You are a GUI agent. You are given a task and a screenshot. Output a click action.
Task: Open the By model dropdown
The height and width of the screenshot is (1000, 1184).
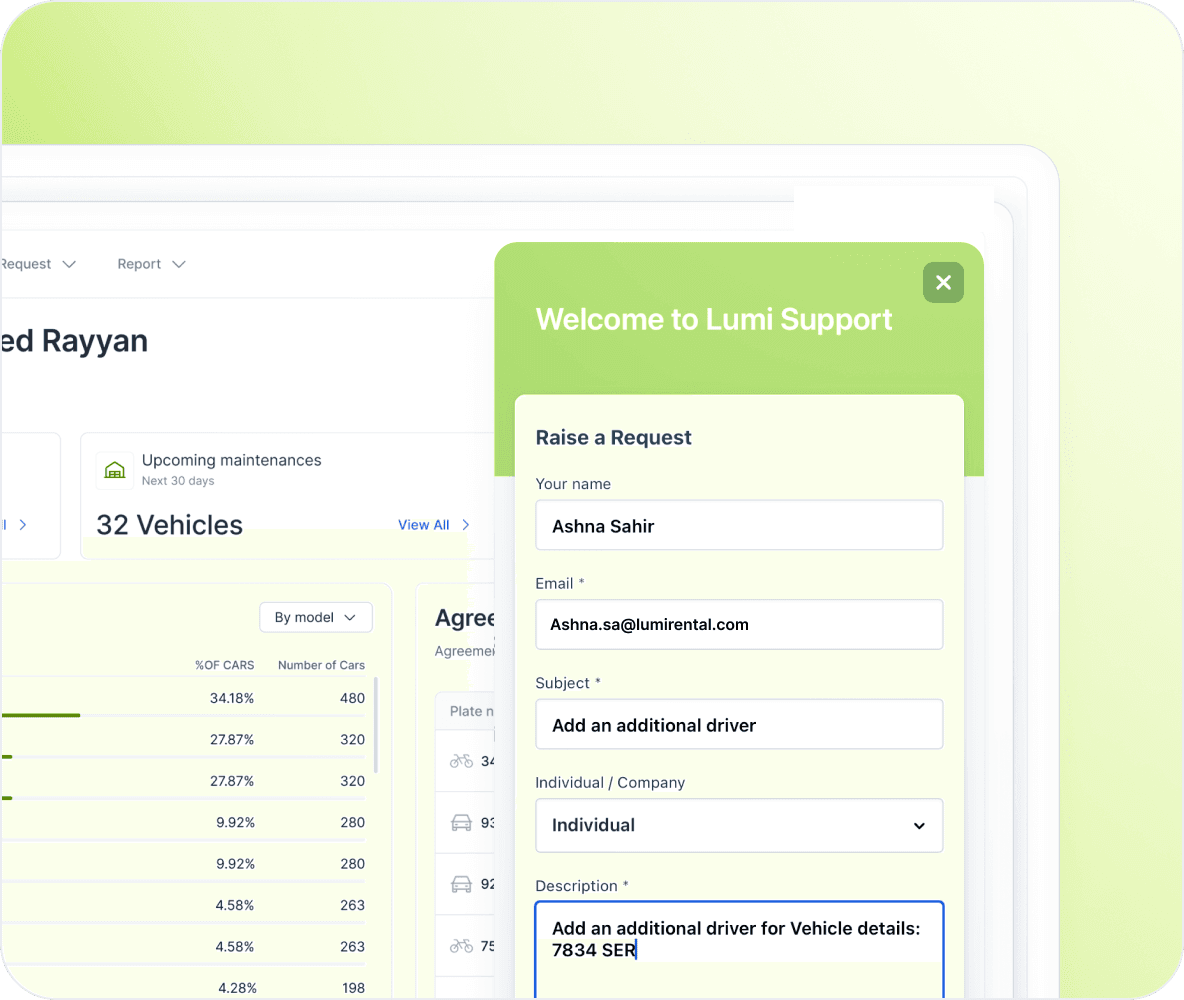click(316, 617)
